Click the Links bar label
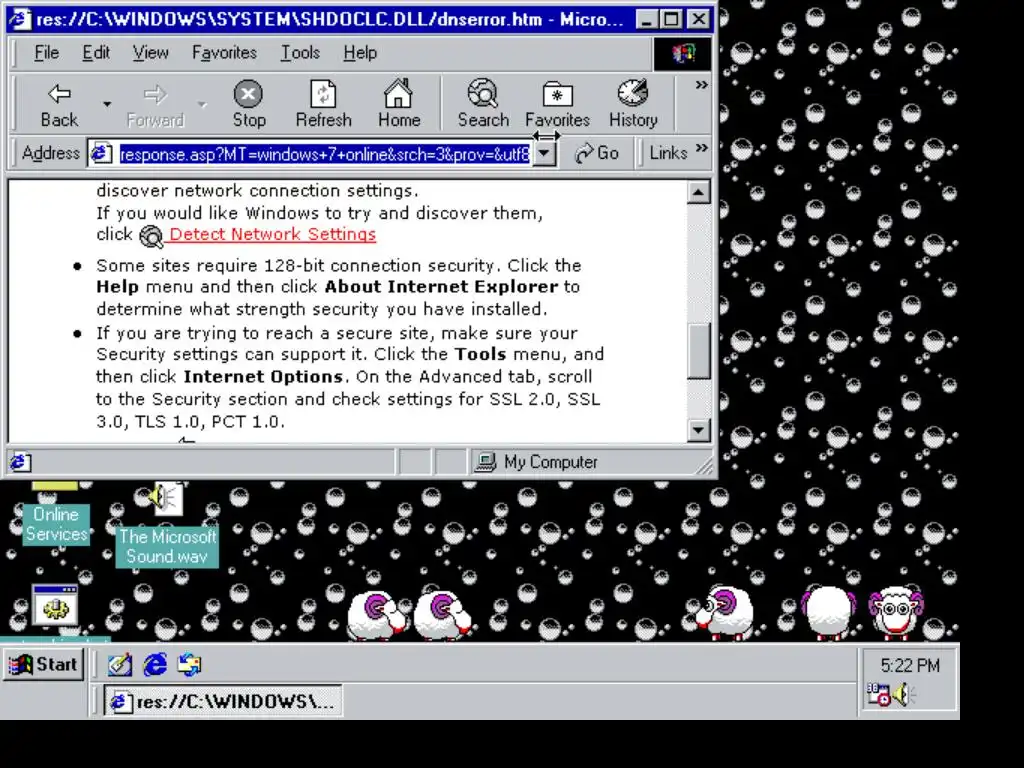The image size is (1024, 768). click(x=668, y=153)
